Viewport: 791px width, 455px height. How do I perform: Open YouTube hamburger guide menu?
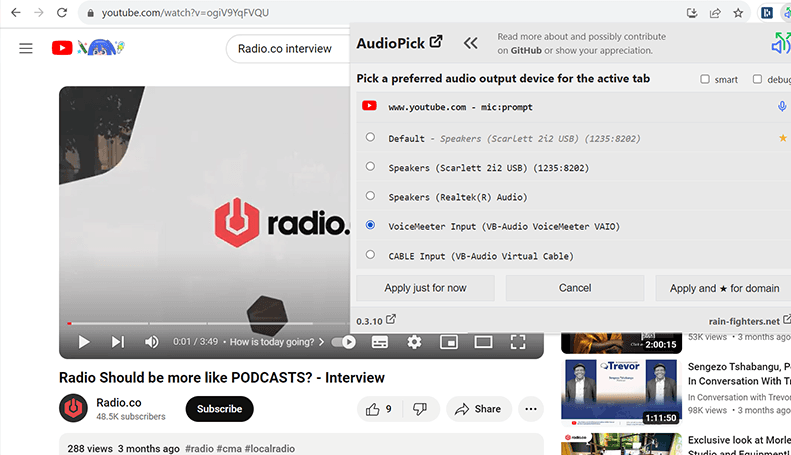[x=26, y=48]
